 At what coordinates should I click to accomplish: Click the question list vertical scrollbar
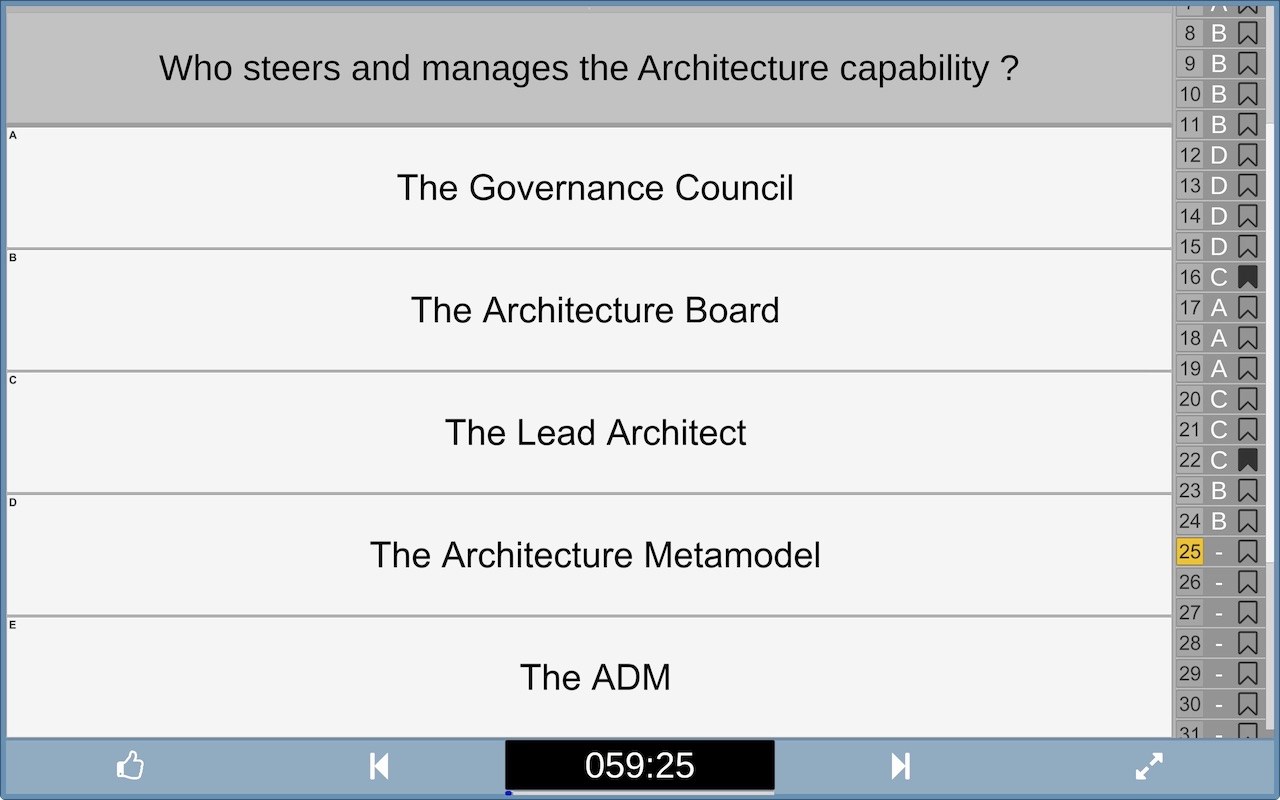point(1271,340)
